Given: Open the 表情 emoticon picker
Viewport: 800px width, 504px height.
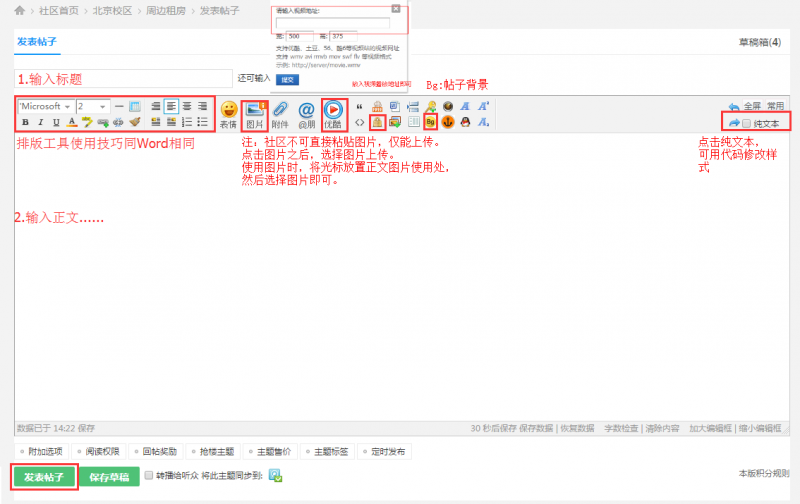Looking at the screenshot, I should 229,113.
